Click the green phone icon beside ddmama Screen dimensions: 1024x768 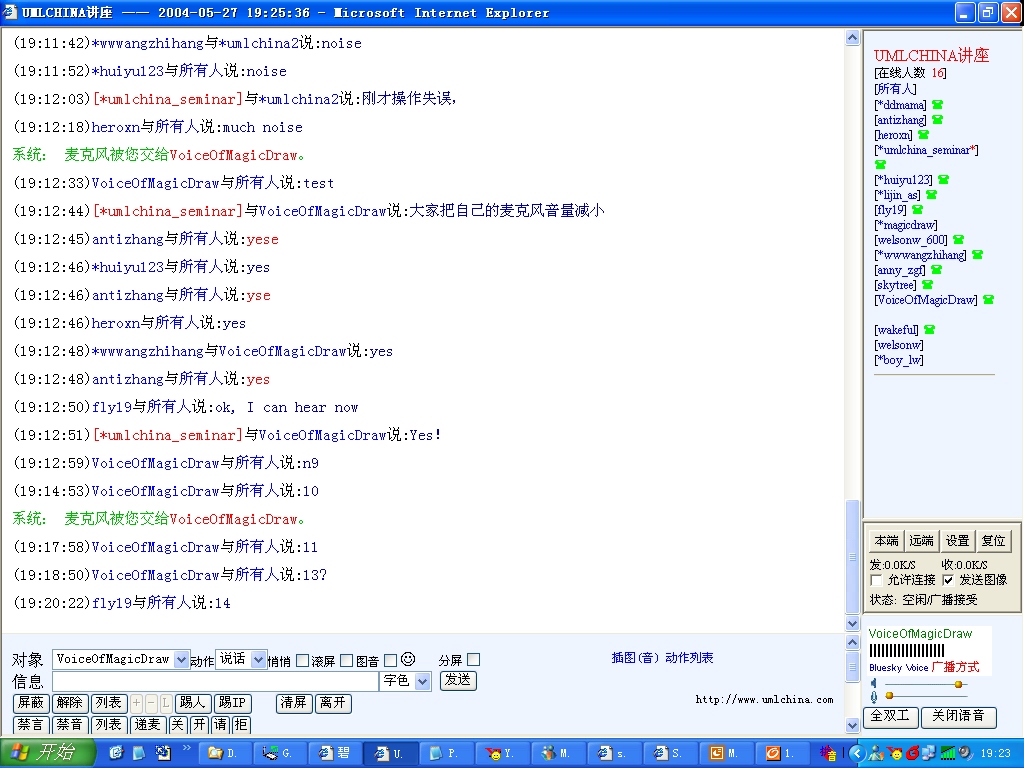click(938, 104)
